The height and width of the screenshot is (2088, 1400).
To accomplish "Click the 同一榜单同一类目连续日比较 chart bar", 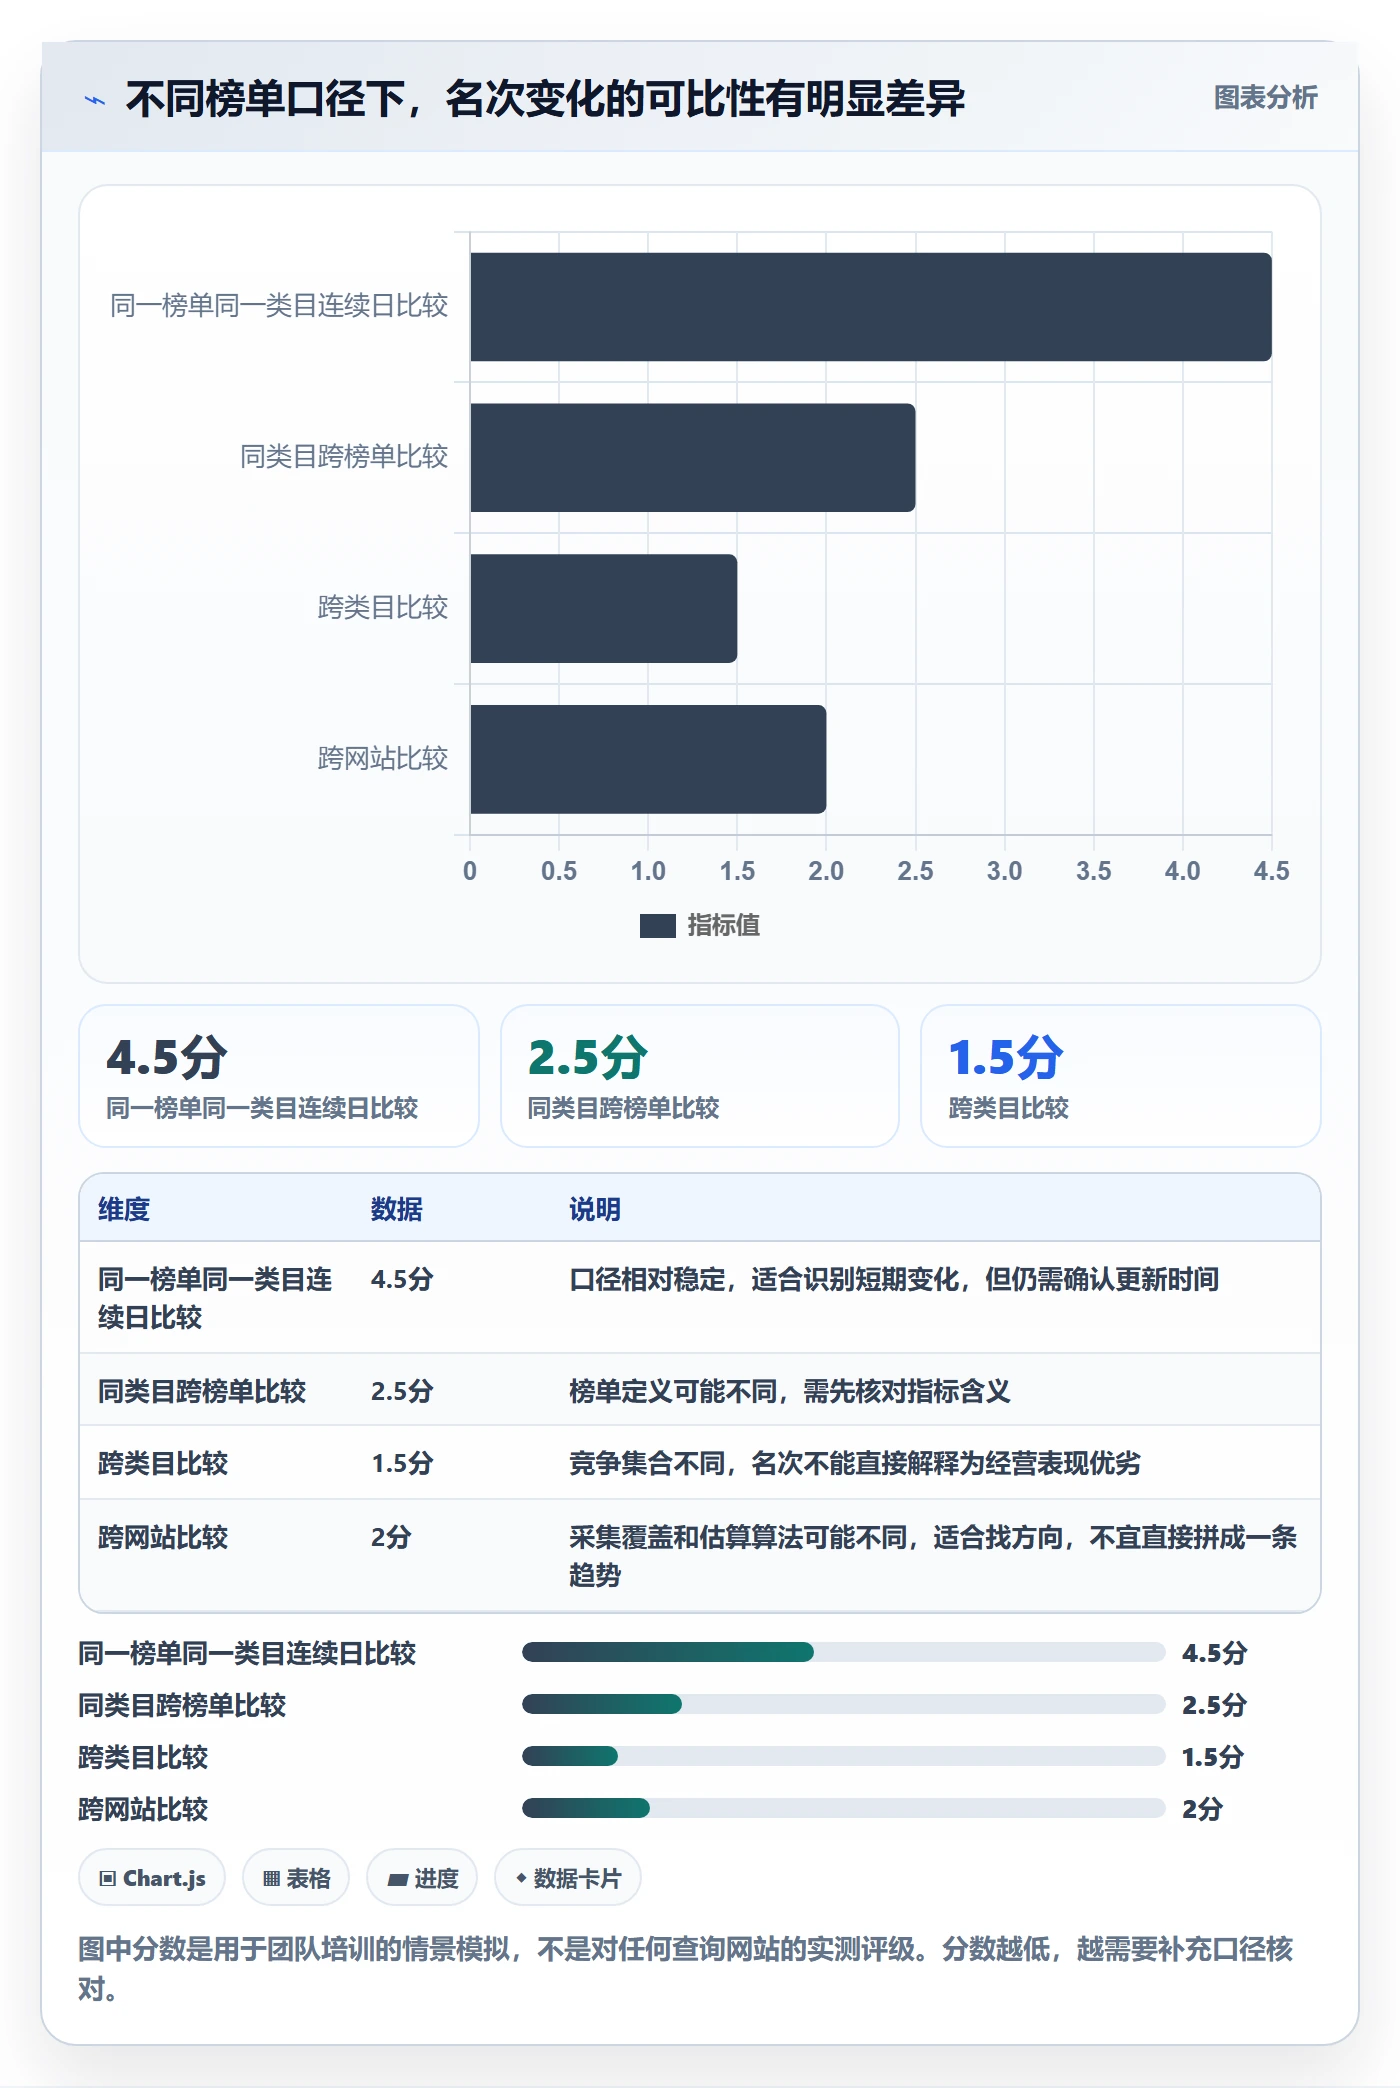I will point(871,307).
